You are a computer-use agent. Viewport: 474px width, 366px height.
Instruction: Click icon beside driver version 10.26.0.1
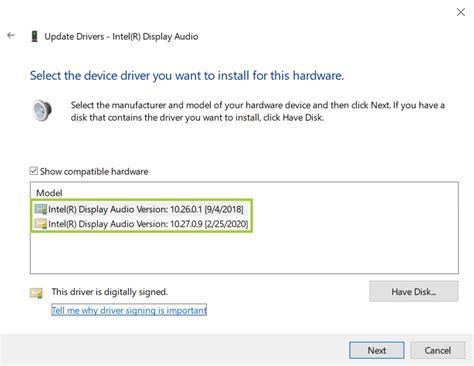pos(41,209)
